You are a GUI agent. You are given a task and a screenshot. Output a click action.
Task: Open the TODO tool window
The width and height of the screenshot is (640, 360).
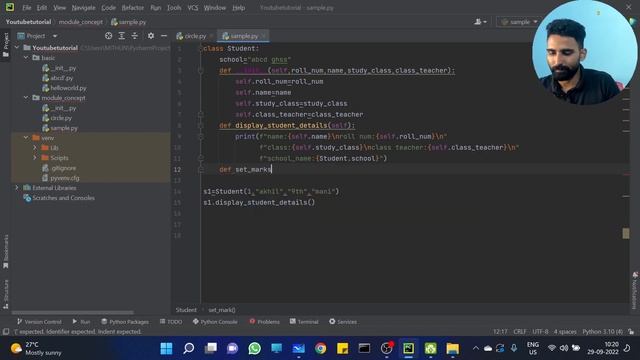[171, 322]
